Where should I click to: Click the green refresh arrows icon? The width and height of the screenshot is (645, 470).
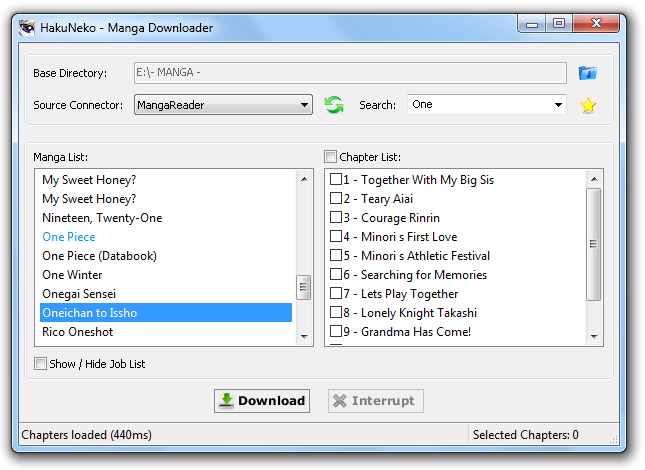[x=334, y=105]
